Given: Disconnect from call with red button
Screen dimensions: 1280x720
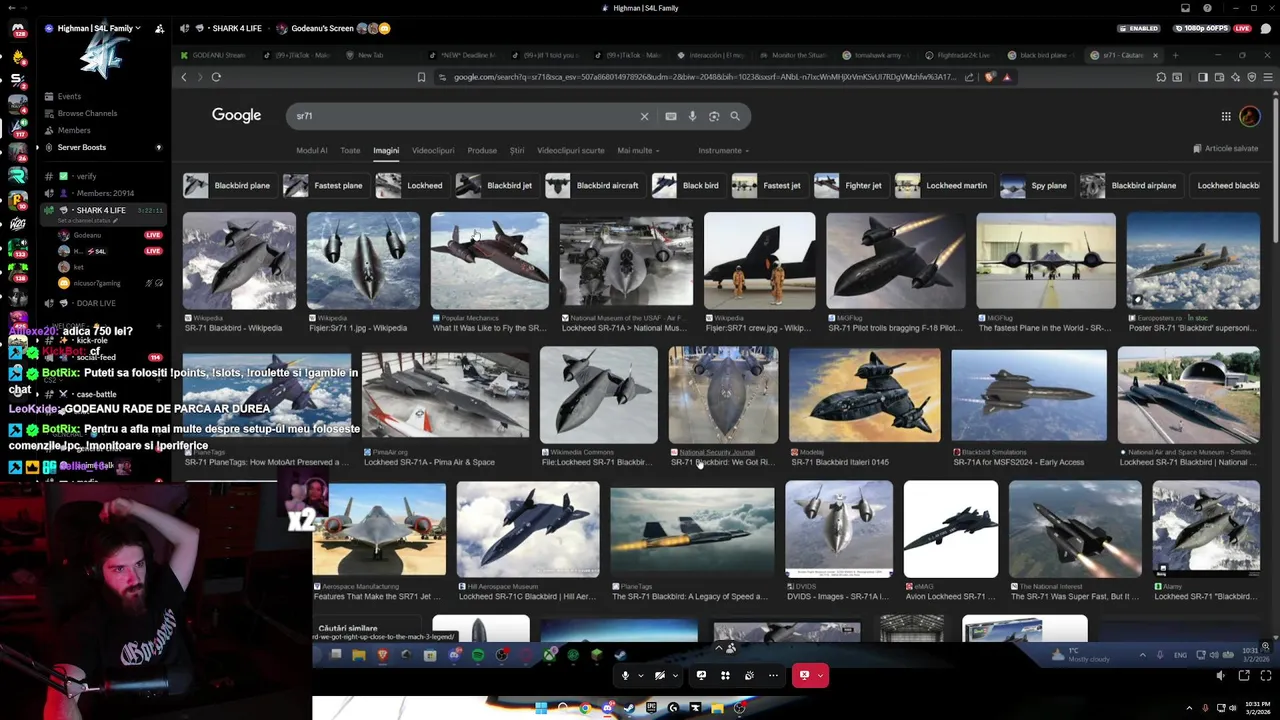Looking at the screenshot, I should [x=804, y=675].
